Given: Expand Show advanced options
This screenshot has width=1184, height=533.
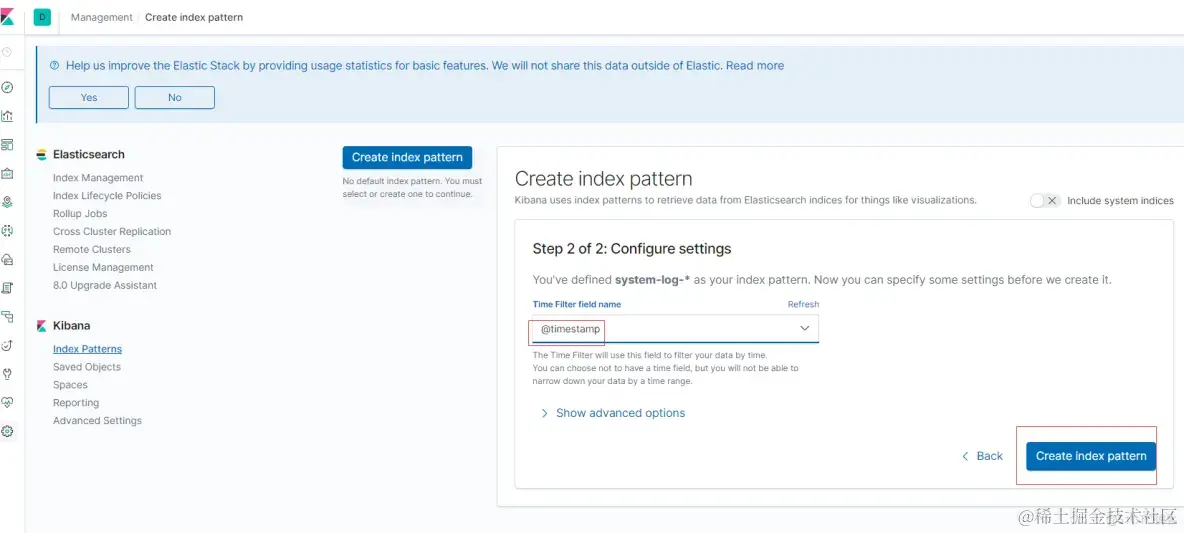Looking at the screenshot, I should click(x=612, y=413).
